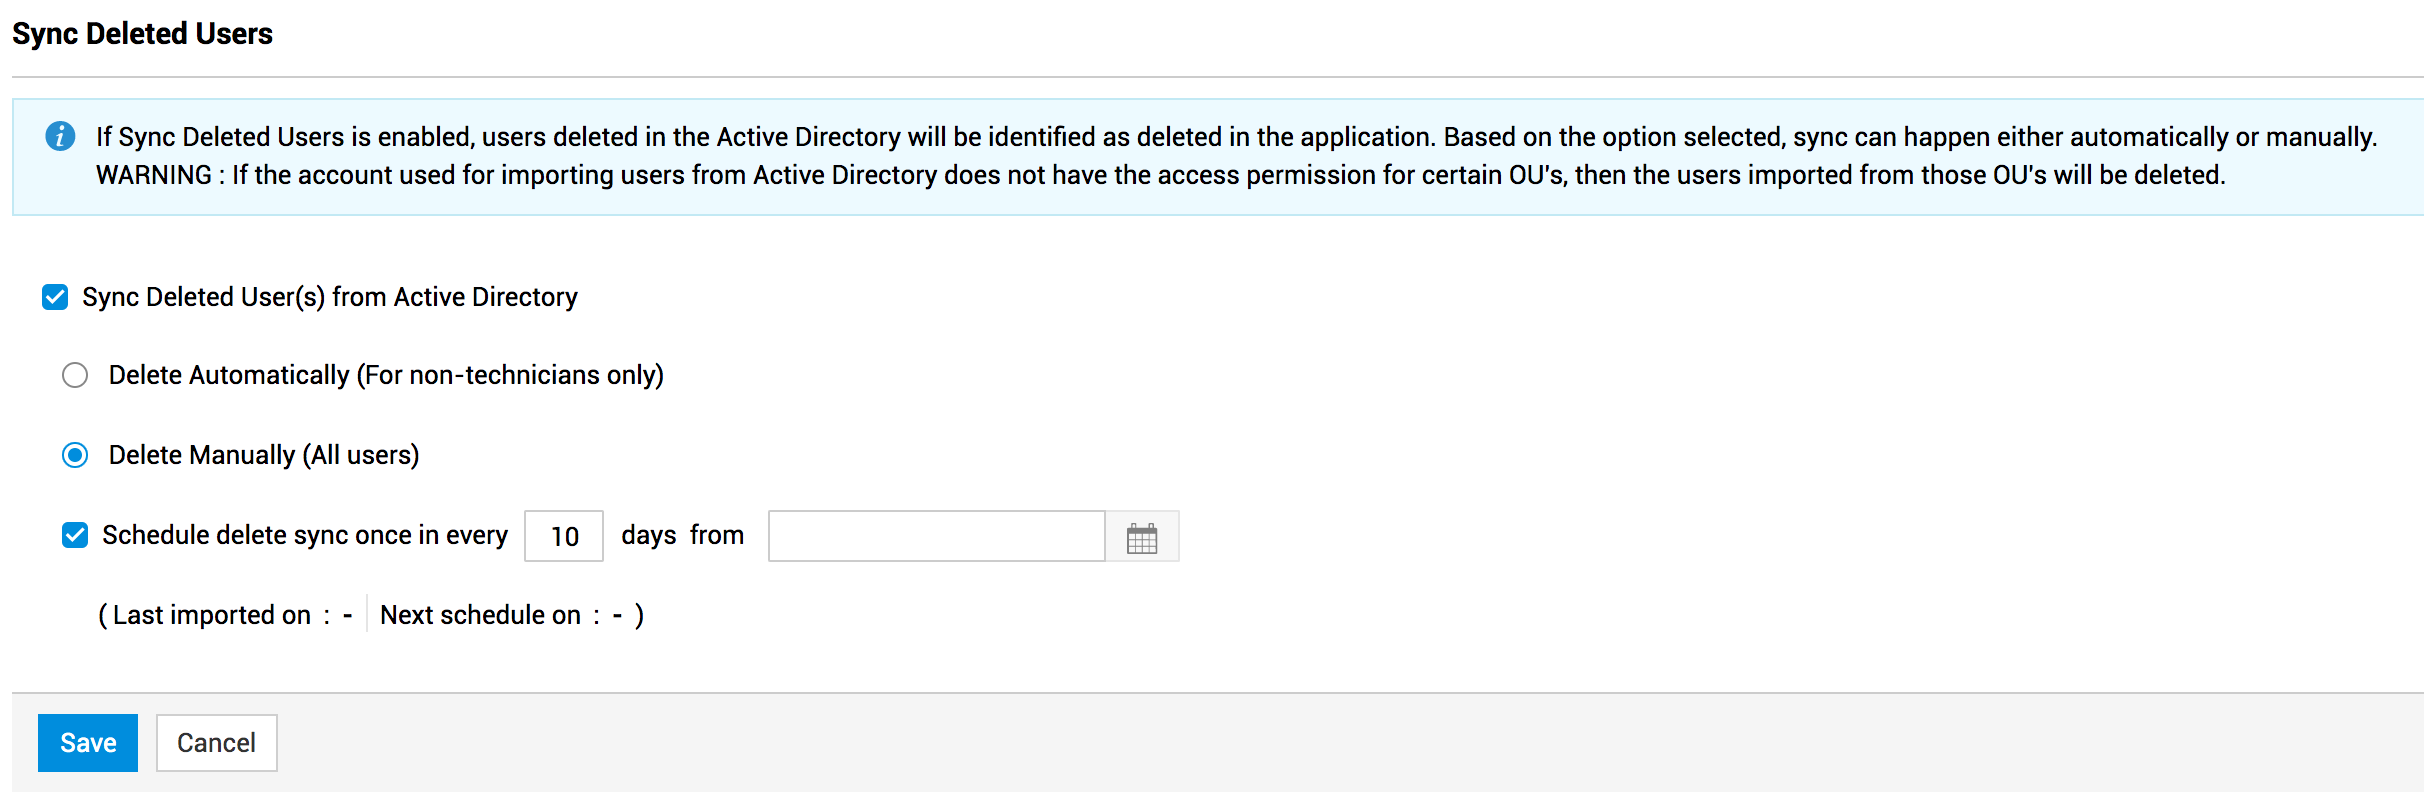Screen dimensions: 2424x792
Task: Click the 'Delete Automatically (For non-technicians only)' label
Action: (x=386, y=375)
